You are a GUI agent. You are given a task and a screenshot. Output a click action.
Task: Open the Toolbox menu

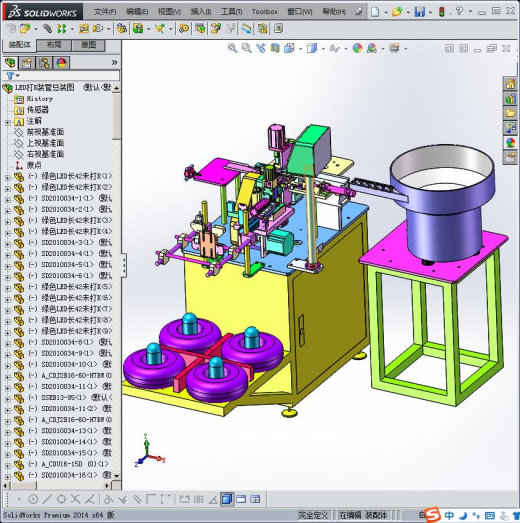point(265,12)
